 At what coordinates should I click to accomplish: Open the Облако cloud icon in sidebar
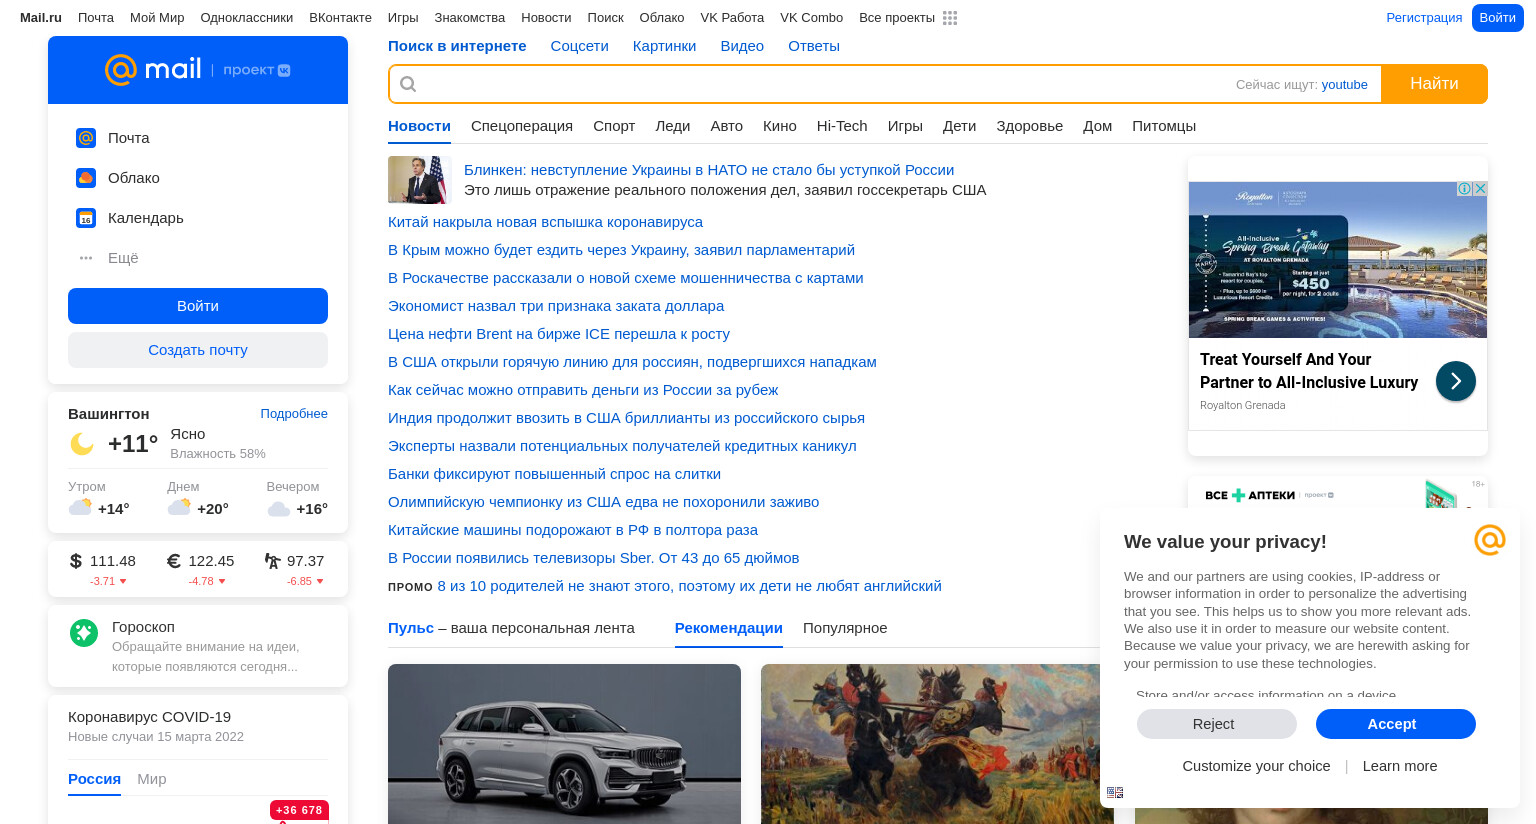[x=86, y=178]
